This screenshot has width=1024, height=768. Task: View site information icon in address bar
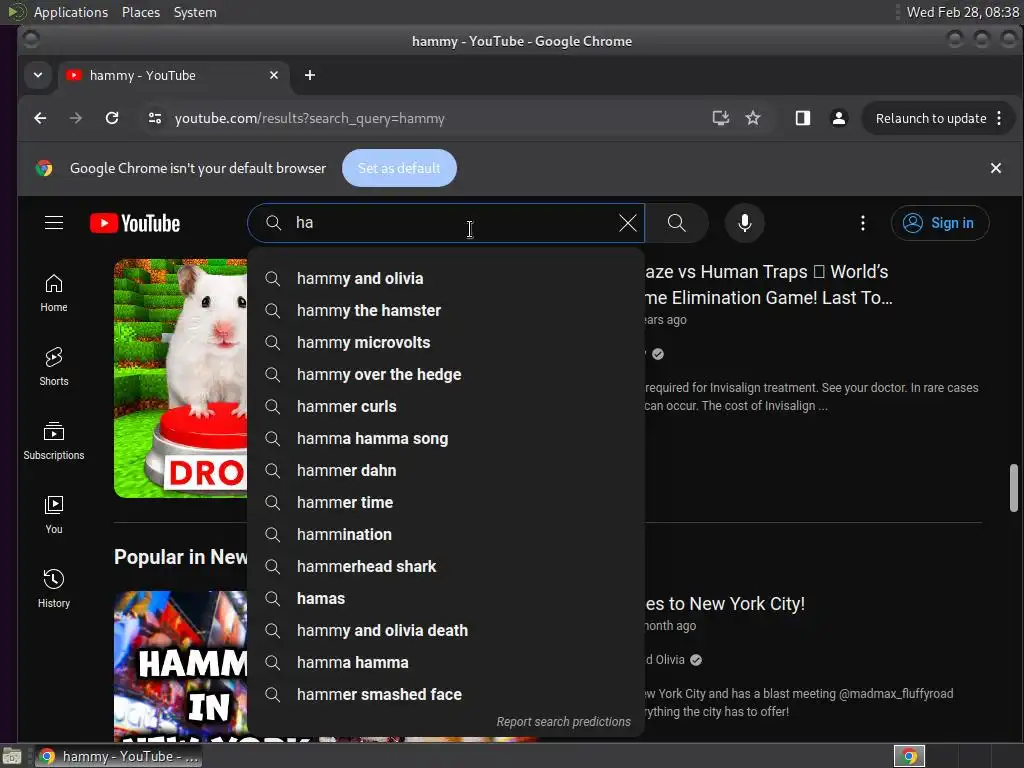pos(155,118)
